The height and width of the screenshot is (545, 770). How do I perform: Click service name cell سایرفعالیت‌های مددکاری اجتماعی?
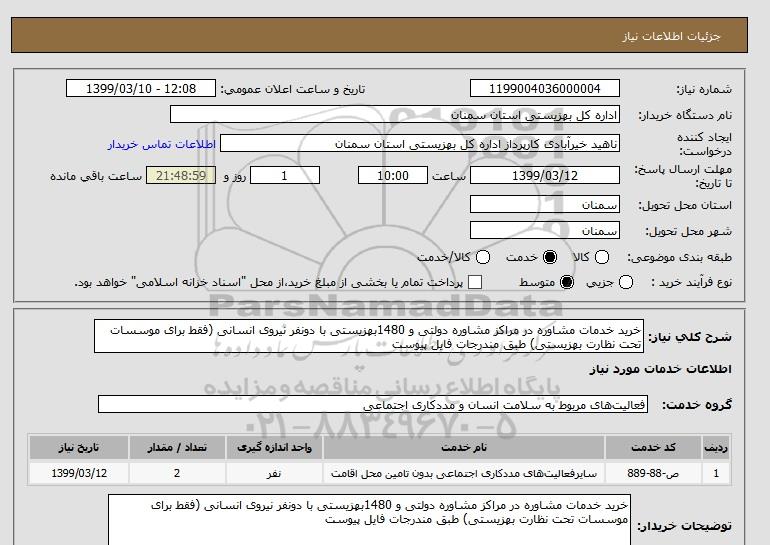pyautogui.click(x=464, y=473)
